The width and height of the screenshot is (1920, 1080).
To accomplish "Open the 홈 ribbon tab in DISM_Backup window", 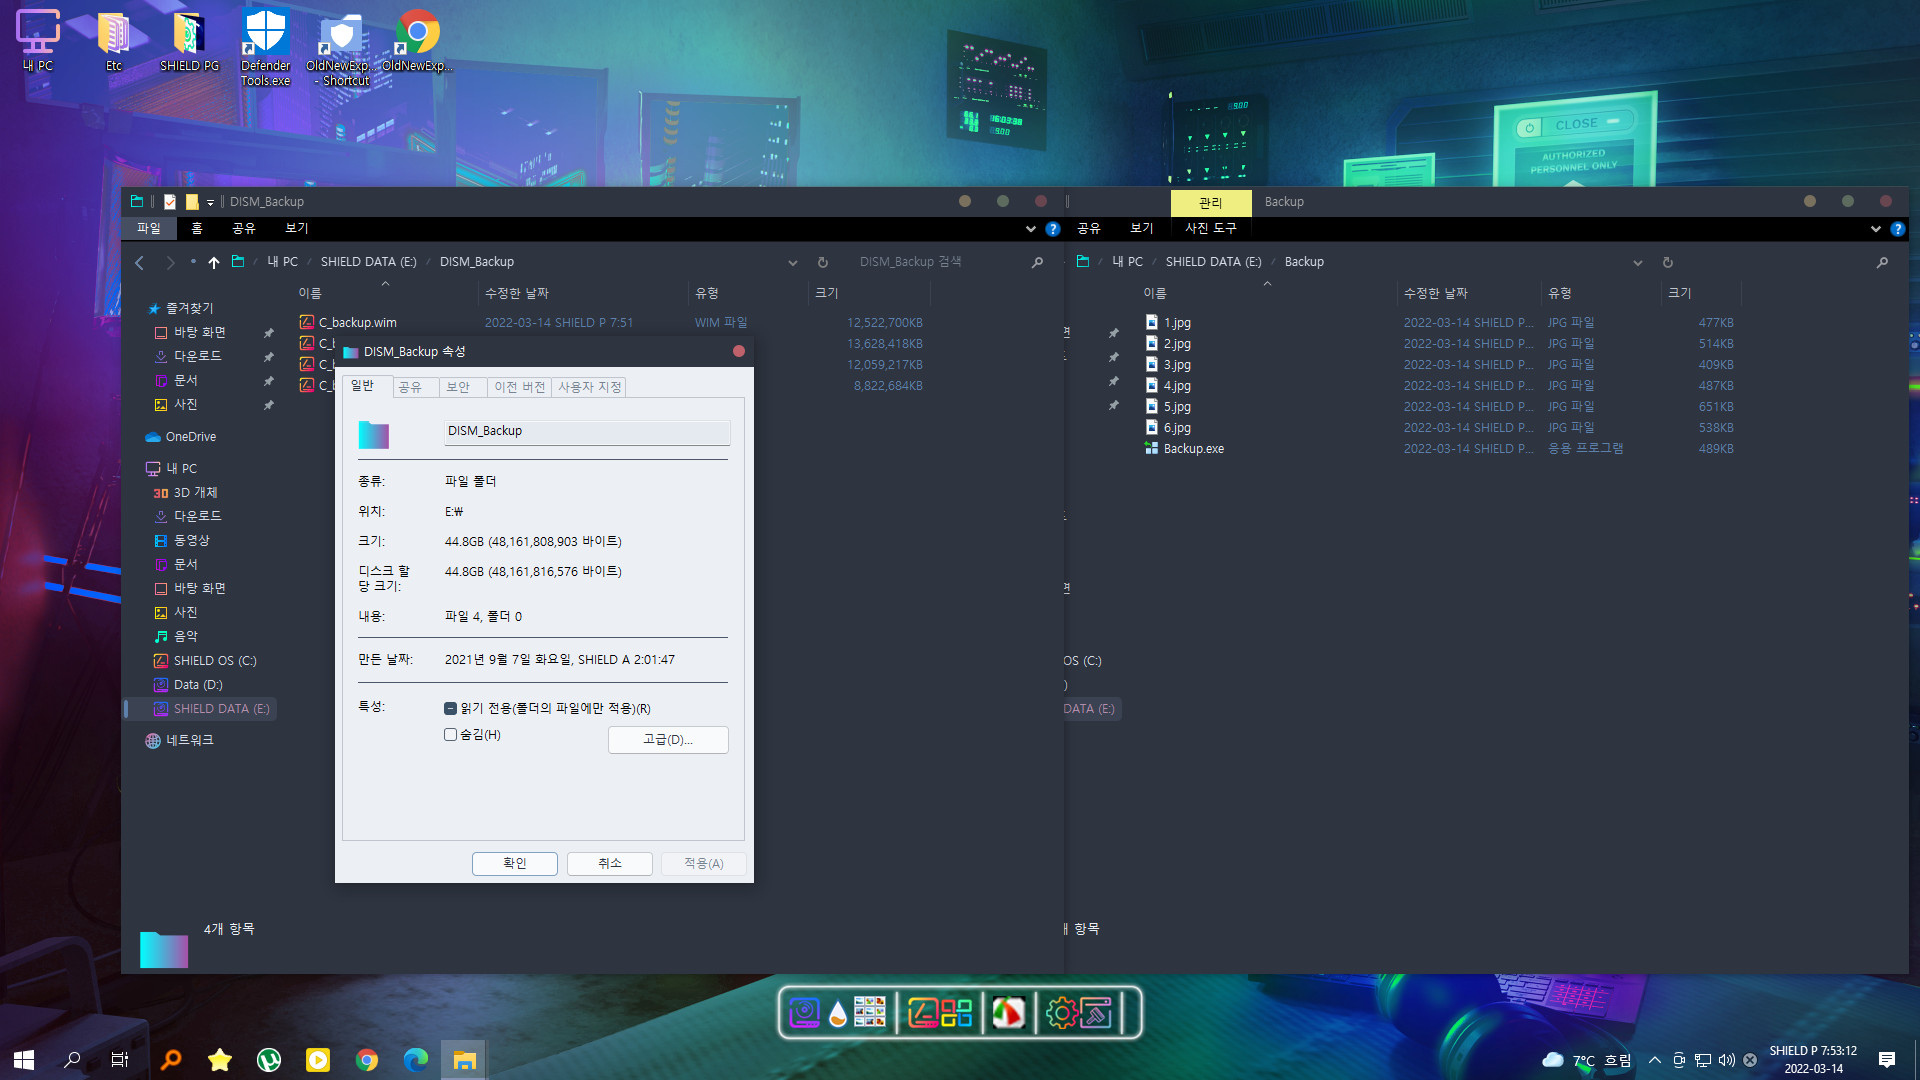I will [197, 229].
